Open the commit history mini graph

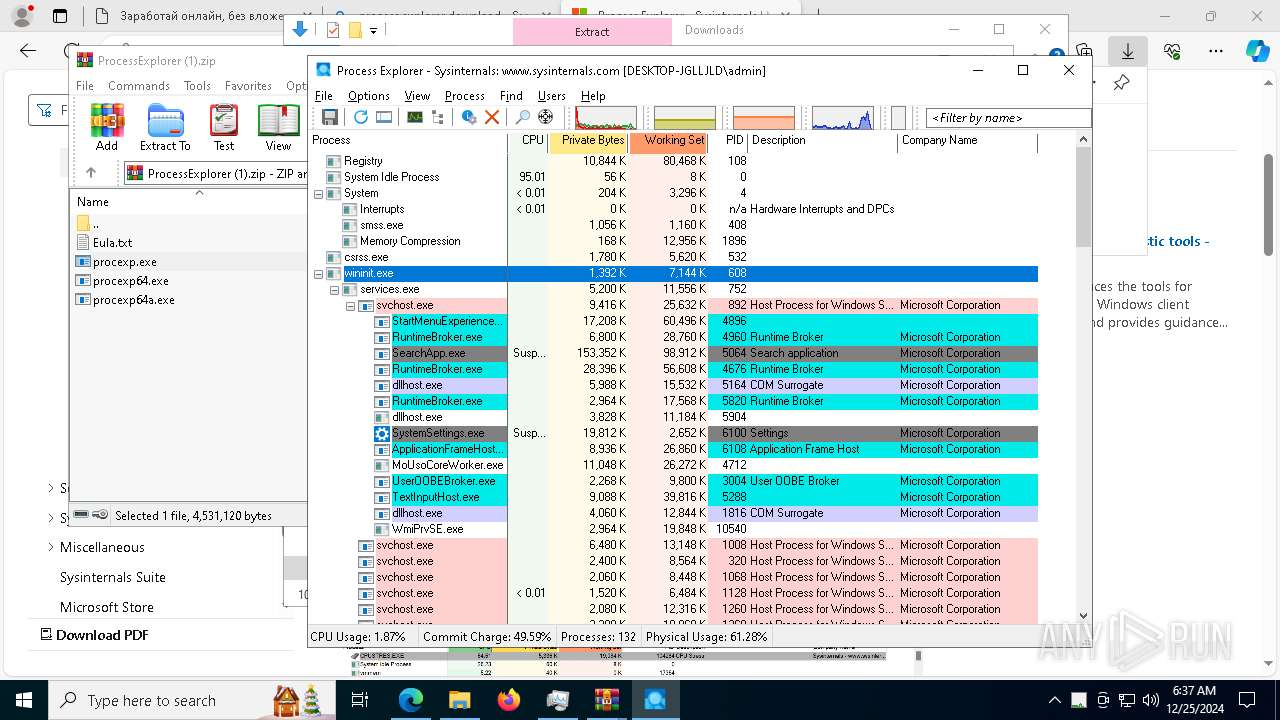coord(684,118)
